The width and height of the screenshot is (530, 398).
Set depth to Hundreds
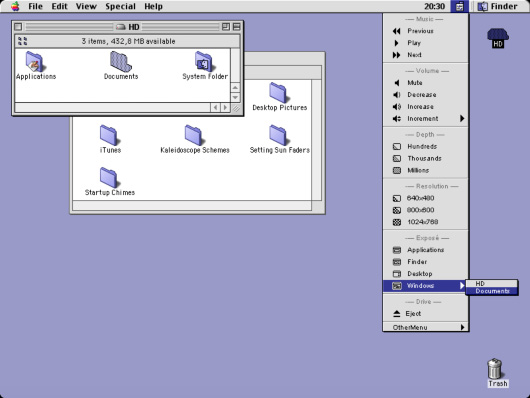[426, 146]
